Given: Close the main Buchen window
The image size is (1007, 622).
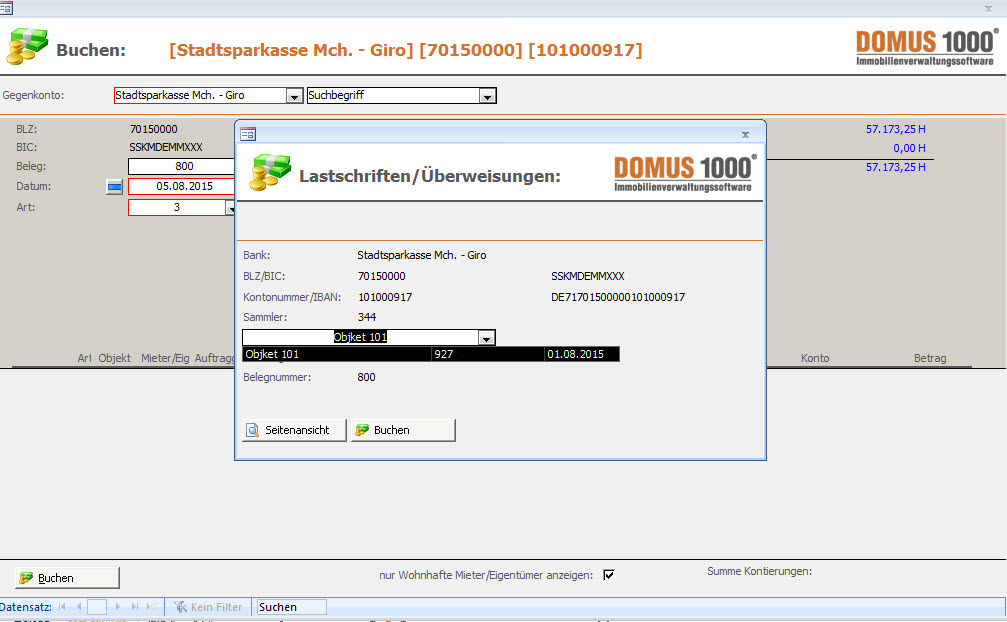Looking at the screenshot, I should 988,8.
